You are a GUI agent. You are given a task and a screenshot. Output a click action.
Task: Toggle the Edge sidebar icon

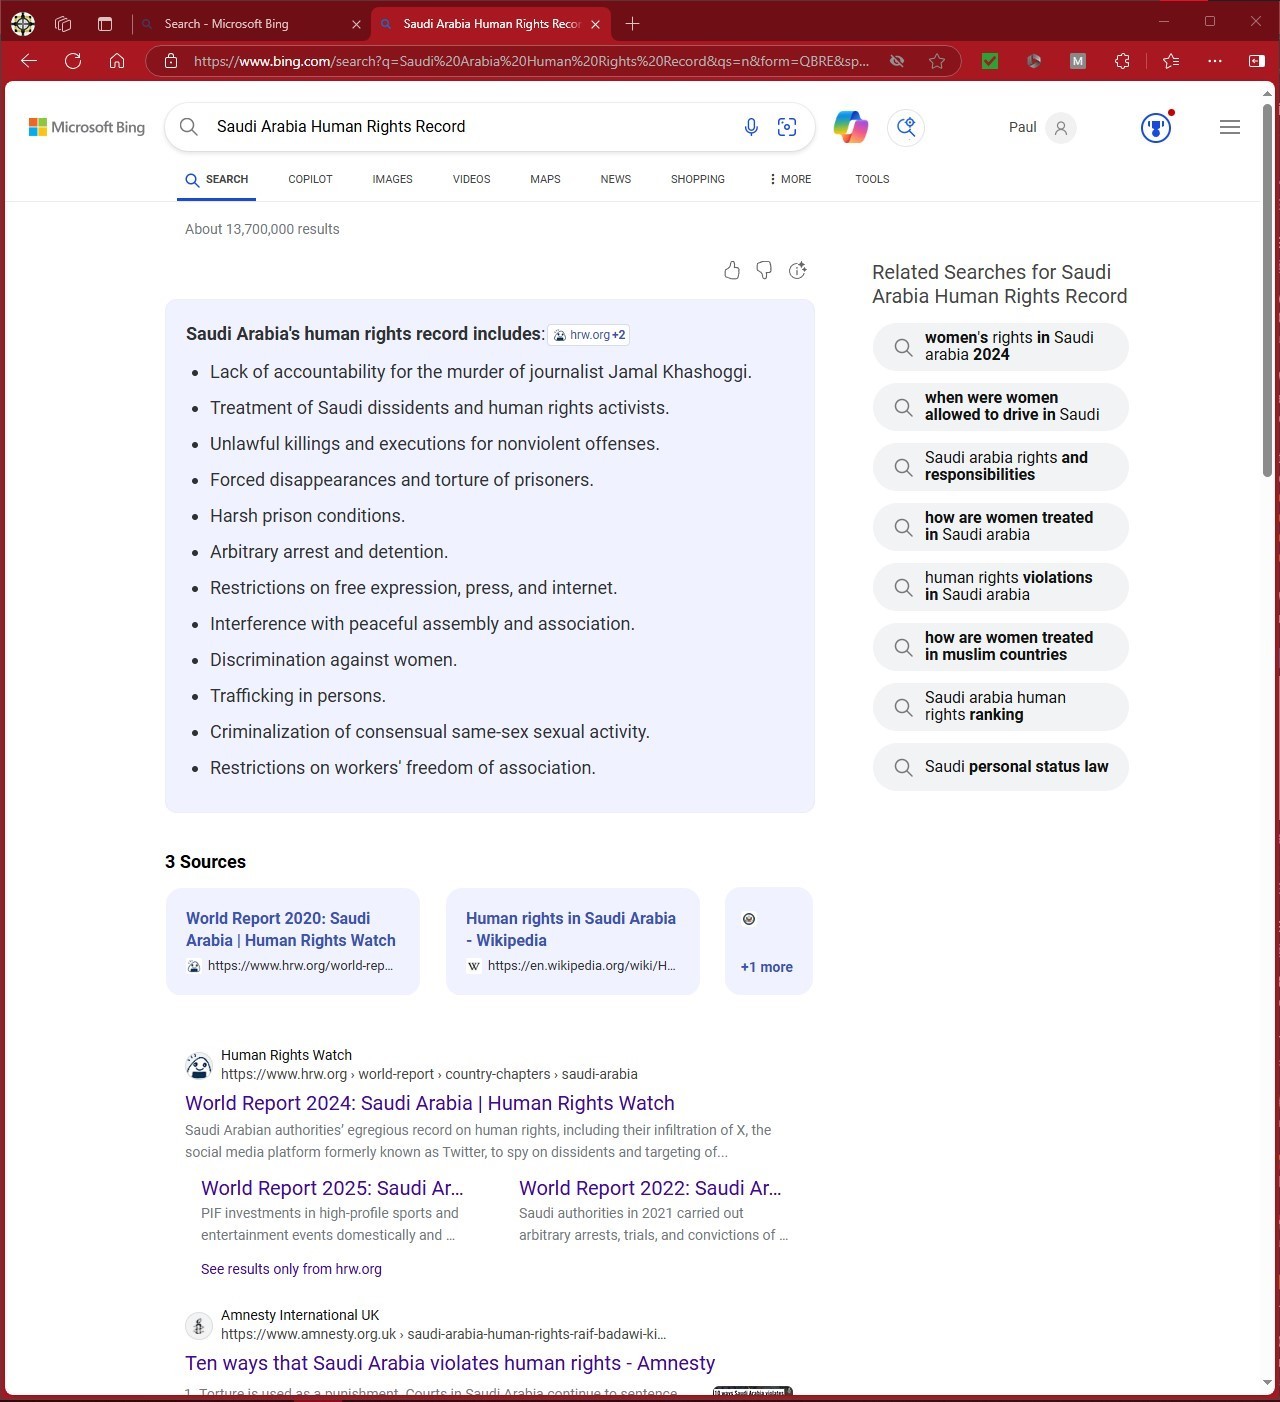tap(1257, 61)
